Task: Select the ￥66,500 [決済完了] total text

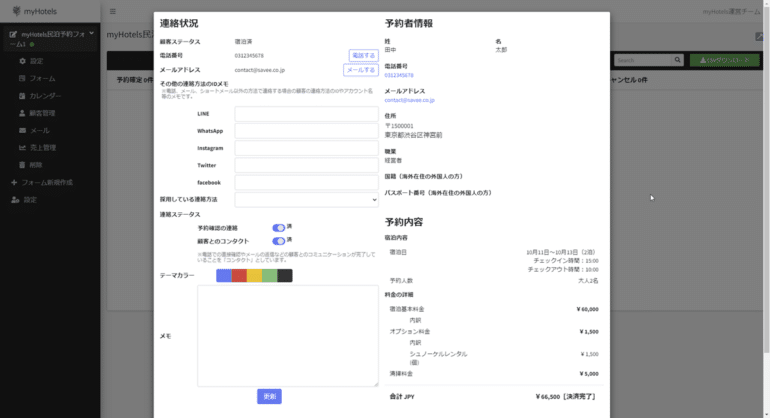Action: [565, 396]
